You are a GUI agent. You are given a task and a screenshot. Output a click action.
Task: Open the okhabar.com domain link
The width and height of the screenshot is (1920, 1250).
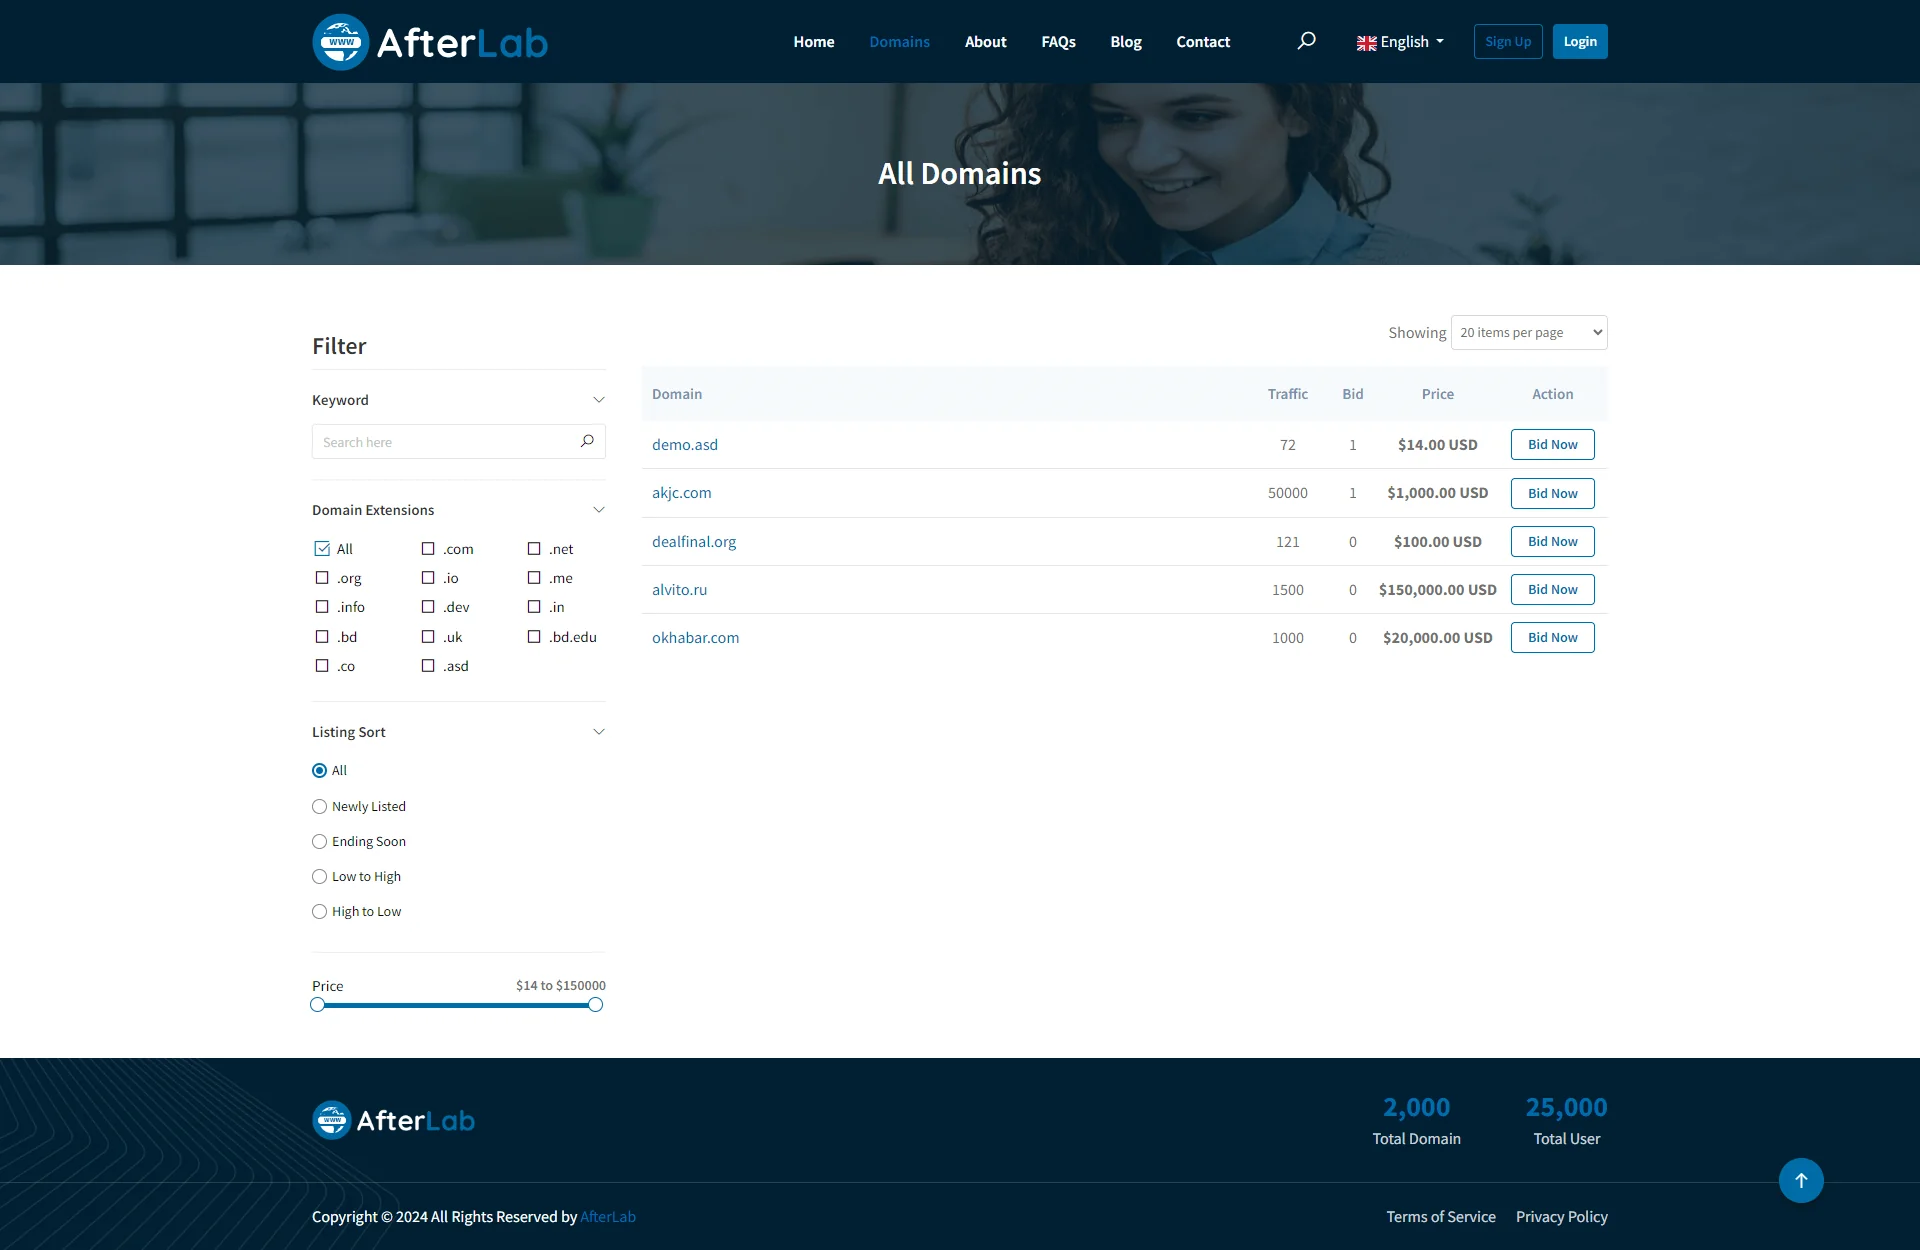(x=695, y=638)
